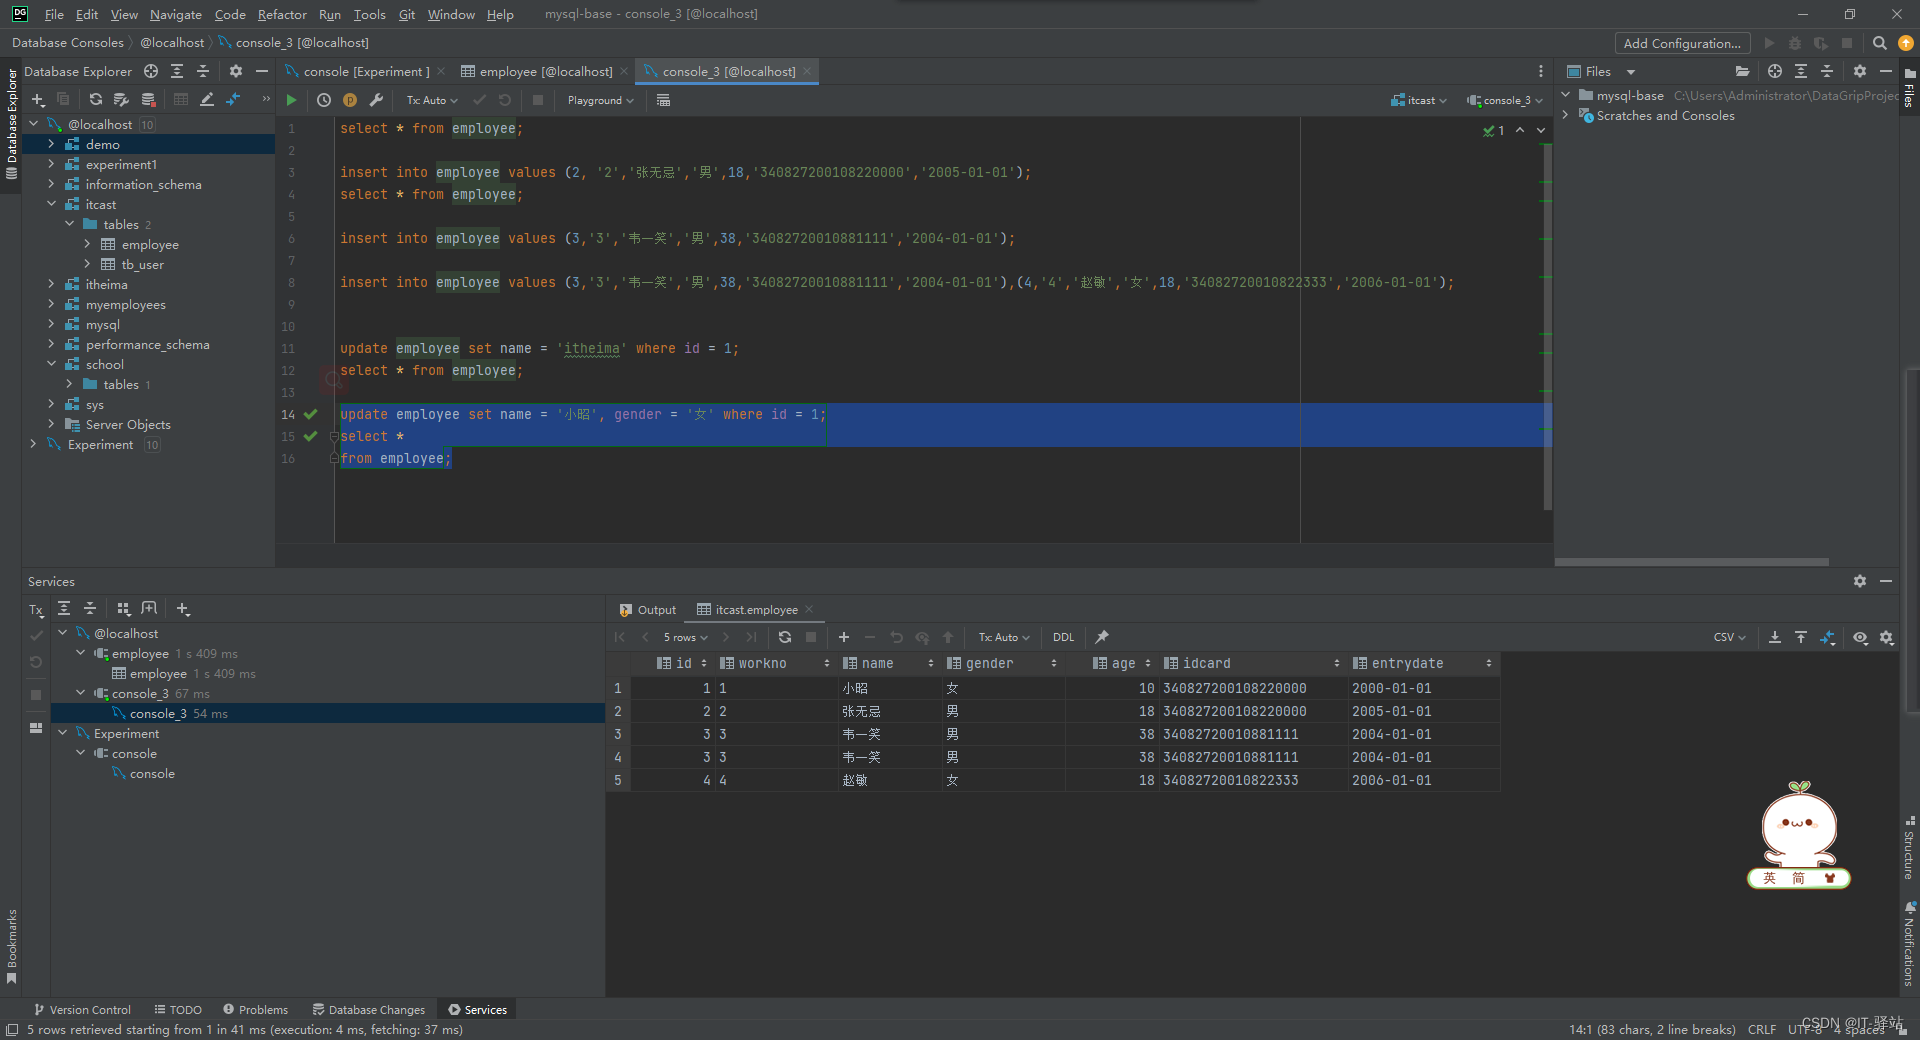Open the Navigate menu
Viewport: 1920px width, 1040px height.
click(x=175, y=14)
